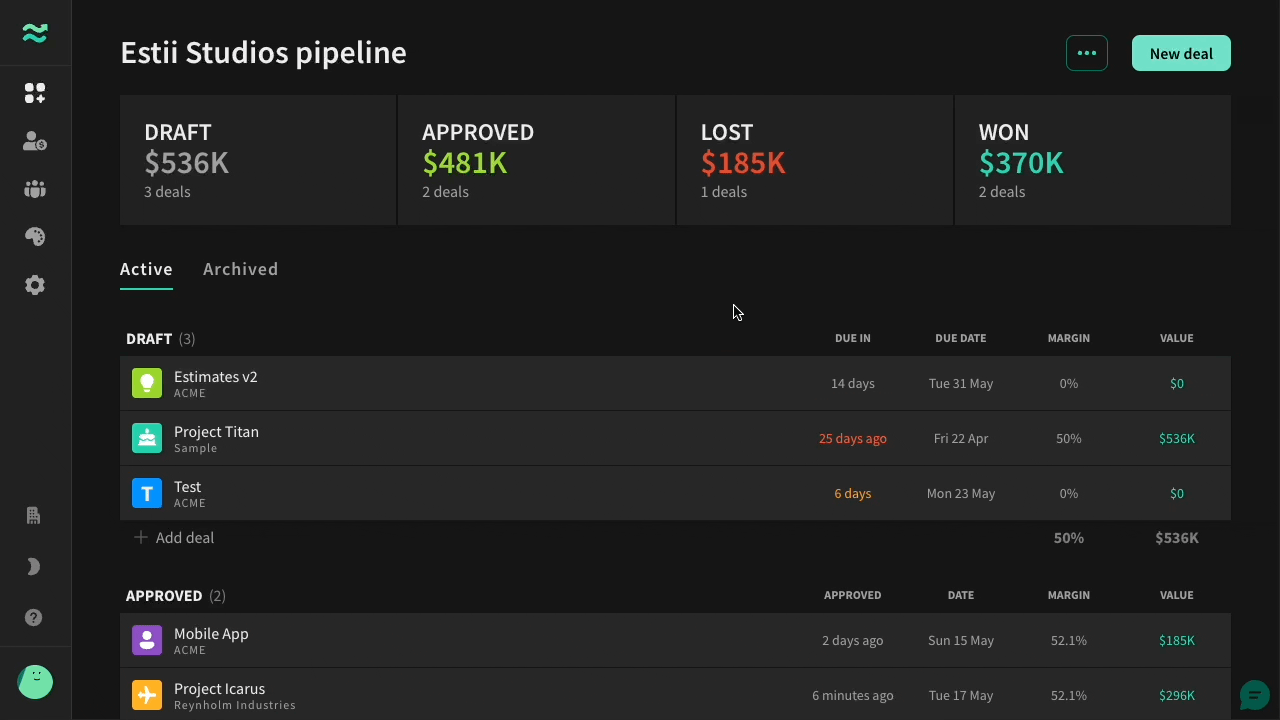The height and width of the screenshot is (720, 1280).
Task: Click the 'Fri 22 Apr' due date
Action: tap(961, 438)
